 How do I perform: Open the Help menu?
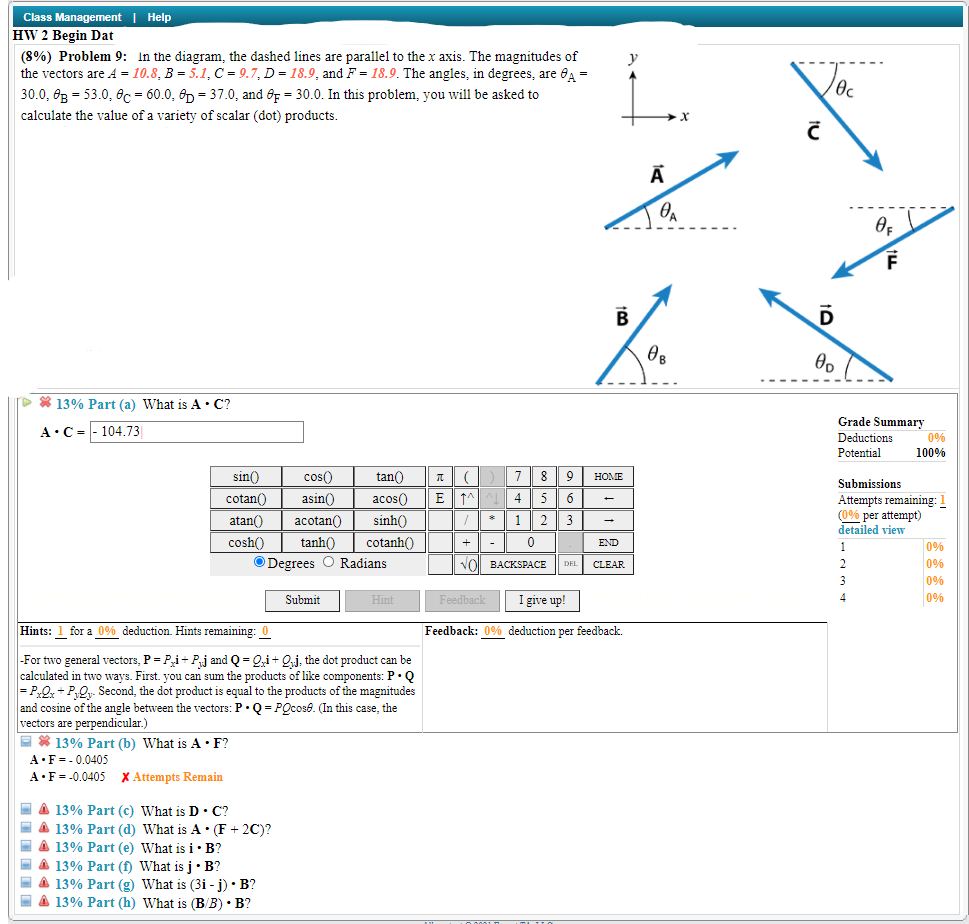(159, 17)
